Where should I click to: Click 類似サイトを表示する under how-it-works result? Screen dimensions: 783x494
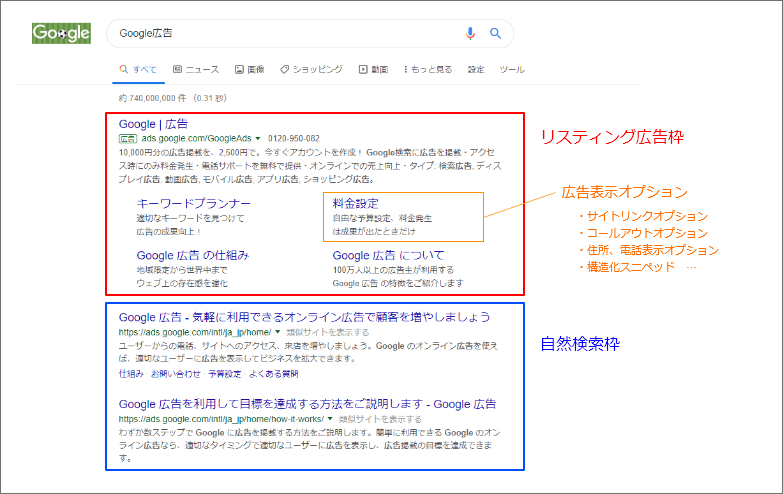380,419
